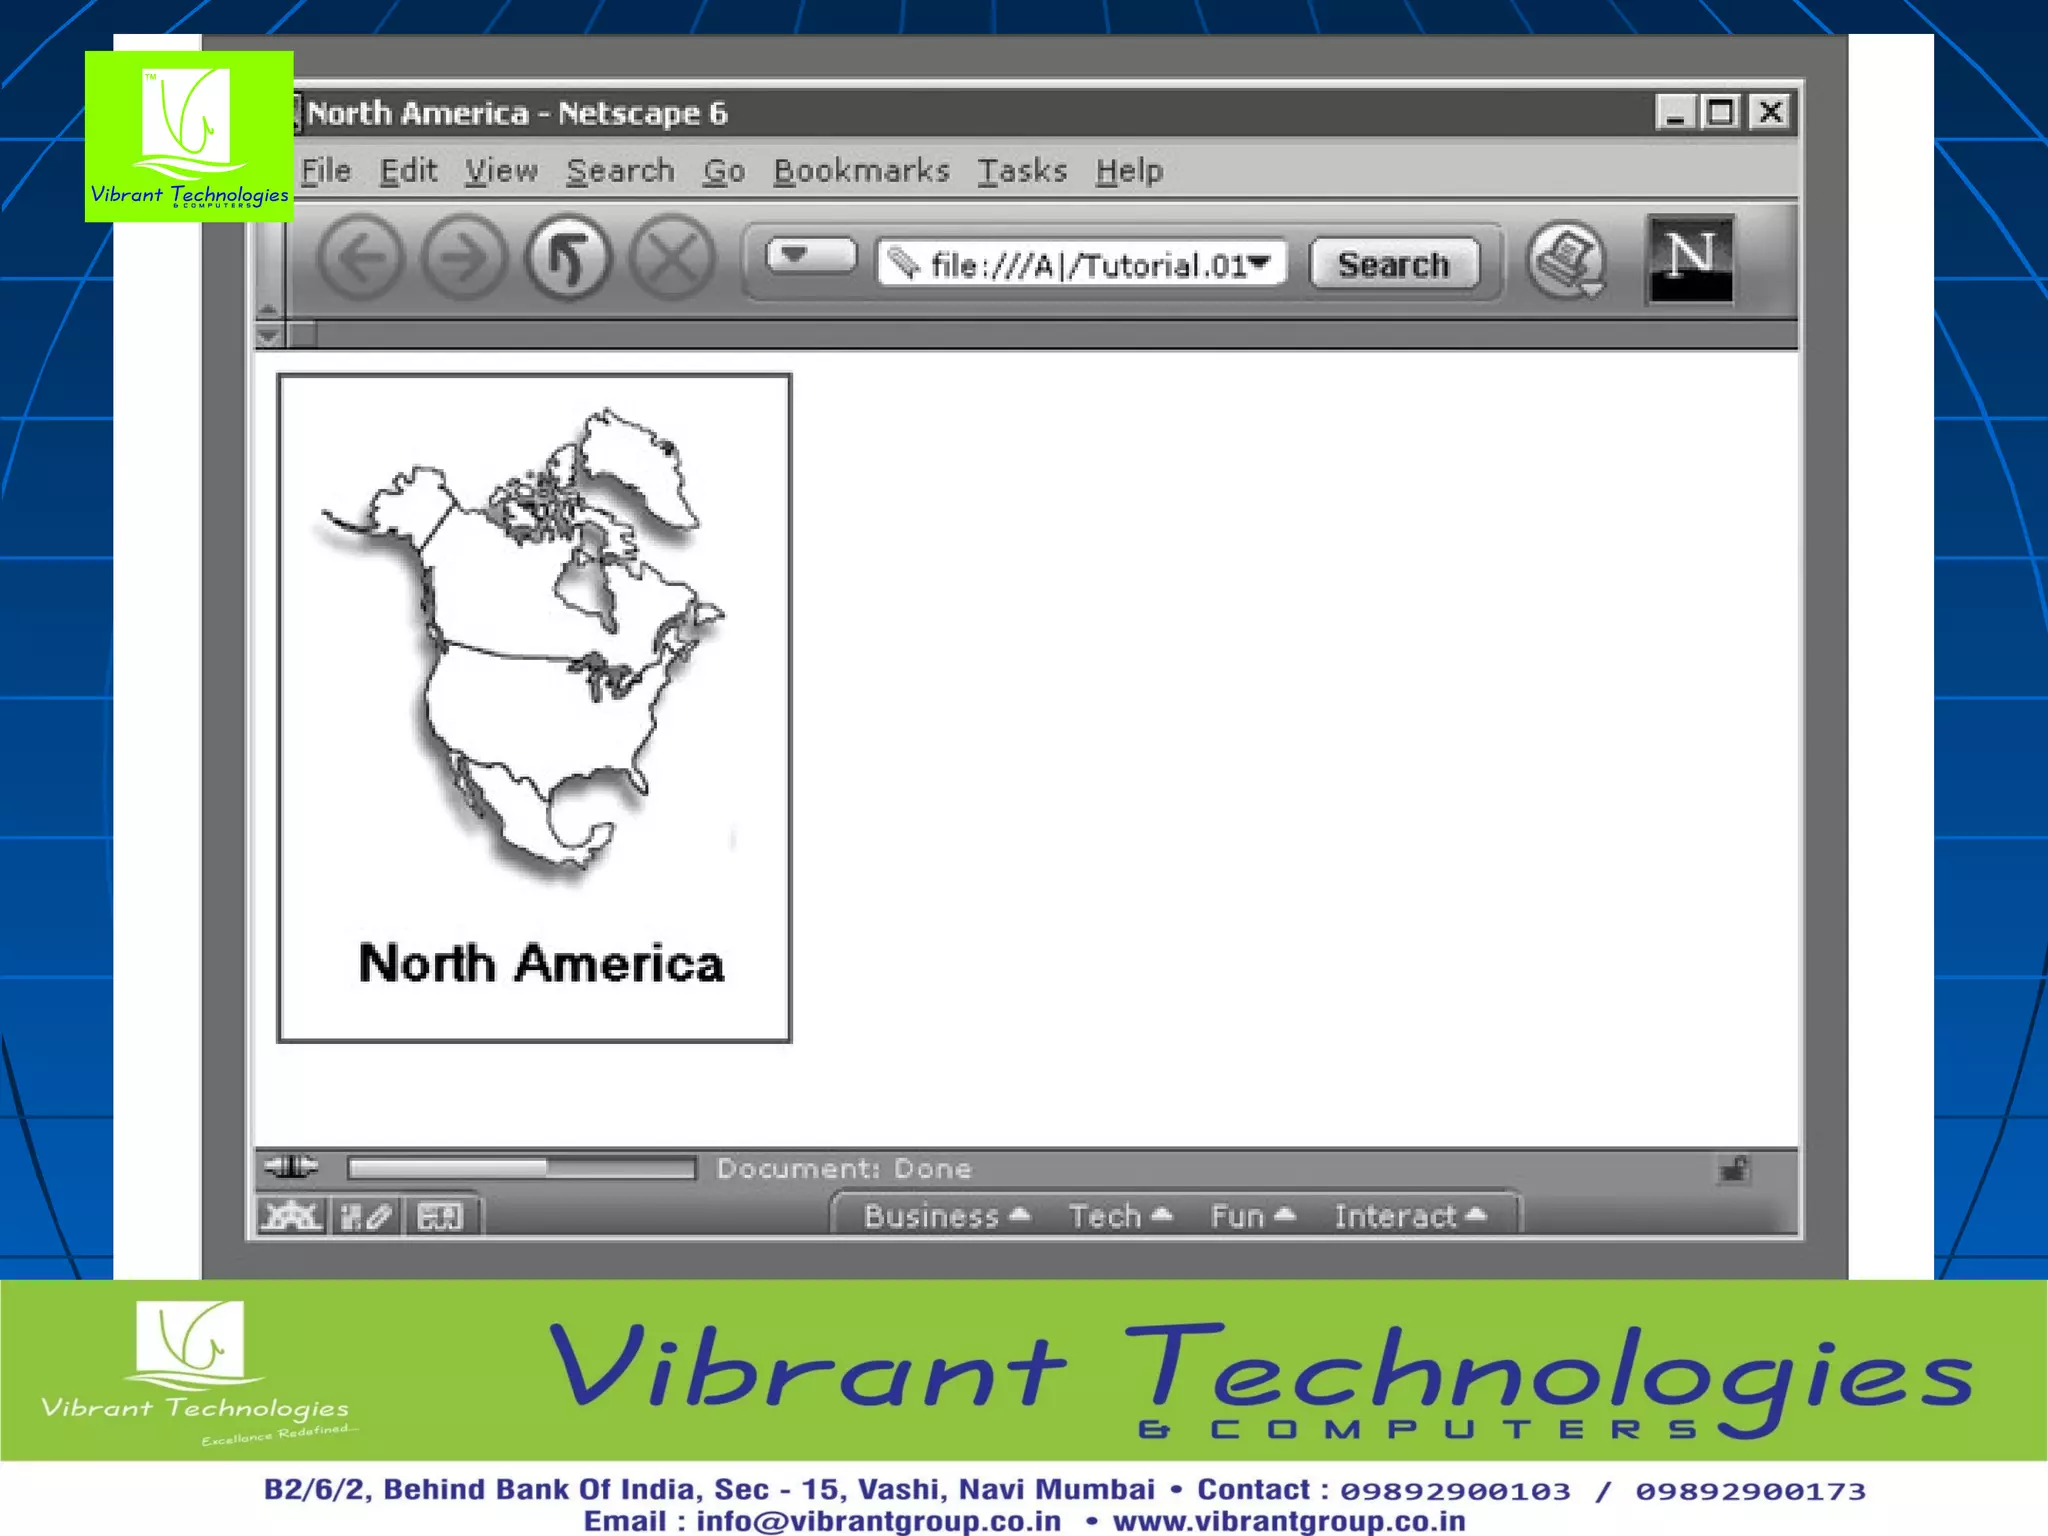Click www.vibrantgroup.co.in link in footer

pyautogui.click(x=1288, y=1520)
